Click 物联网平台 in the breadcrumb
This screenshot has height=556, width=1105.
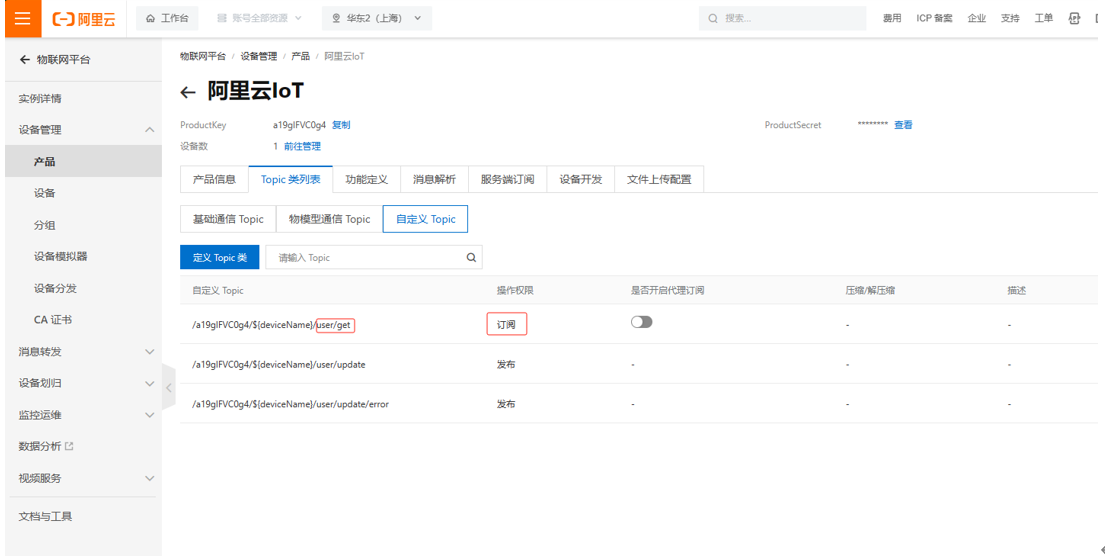point(203,56)
